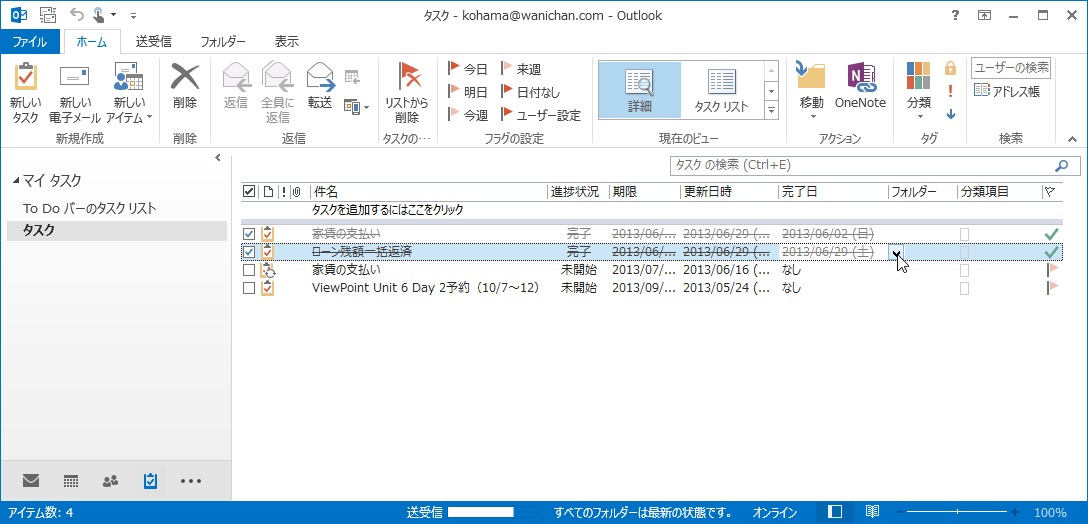Collapse the ribbon with caret arrow
This screenshot has width=1088, height=524.
point(1073,139)
